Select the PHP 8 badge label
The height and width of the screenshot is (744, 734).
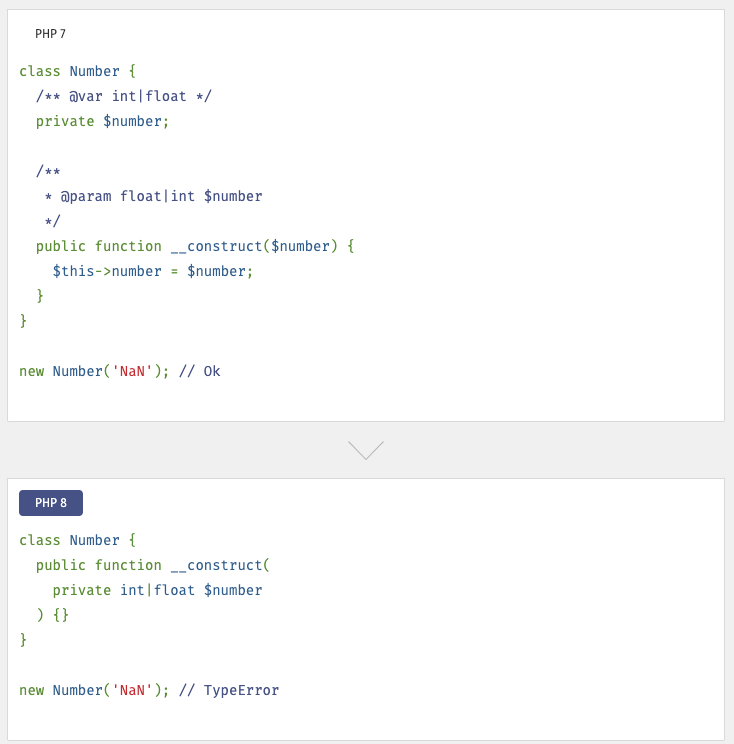pos(51,503)
